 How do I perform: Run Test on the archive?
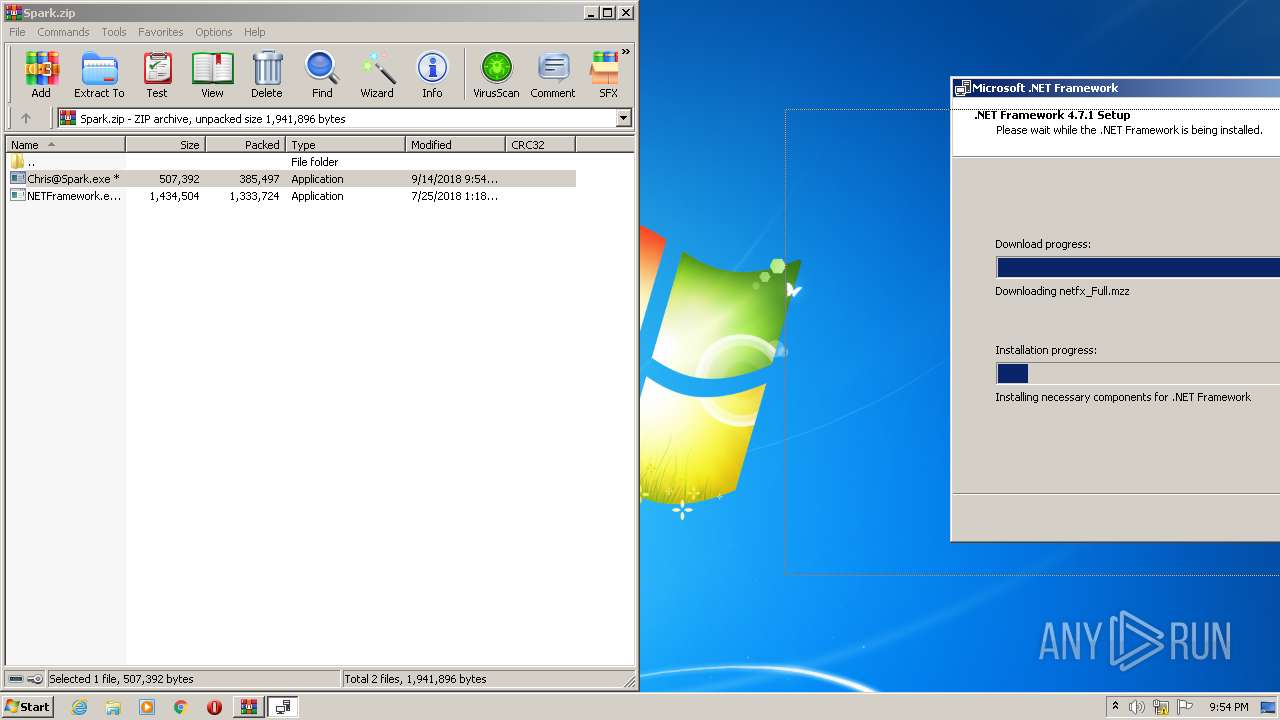click(x=157, y=75)
